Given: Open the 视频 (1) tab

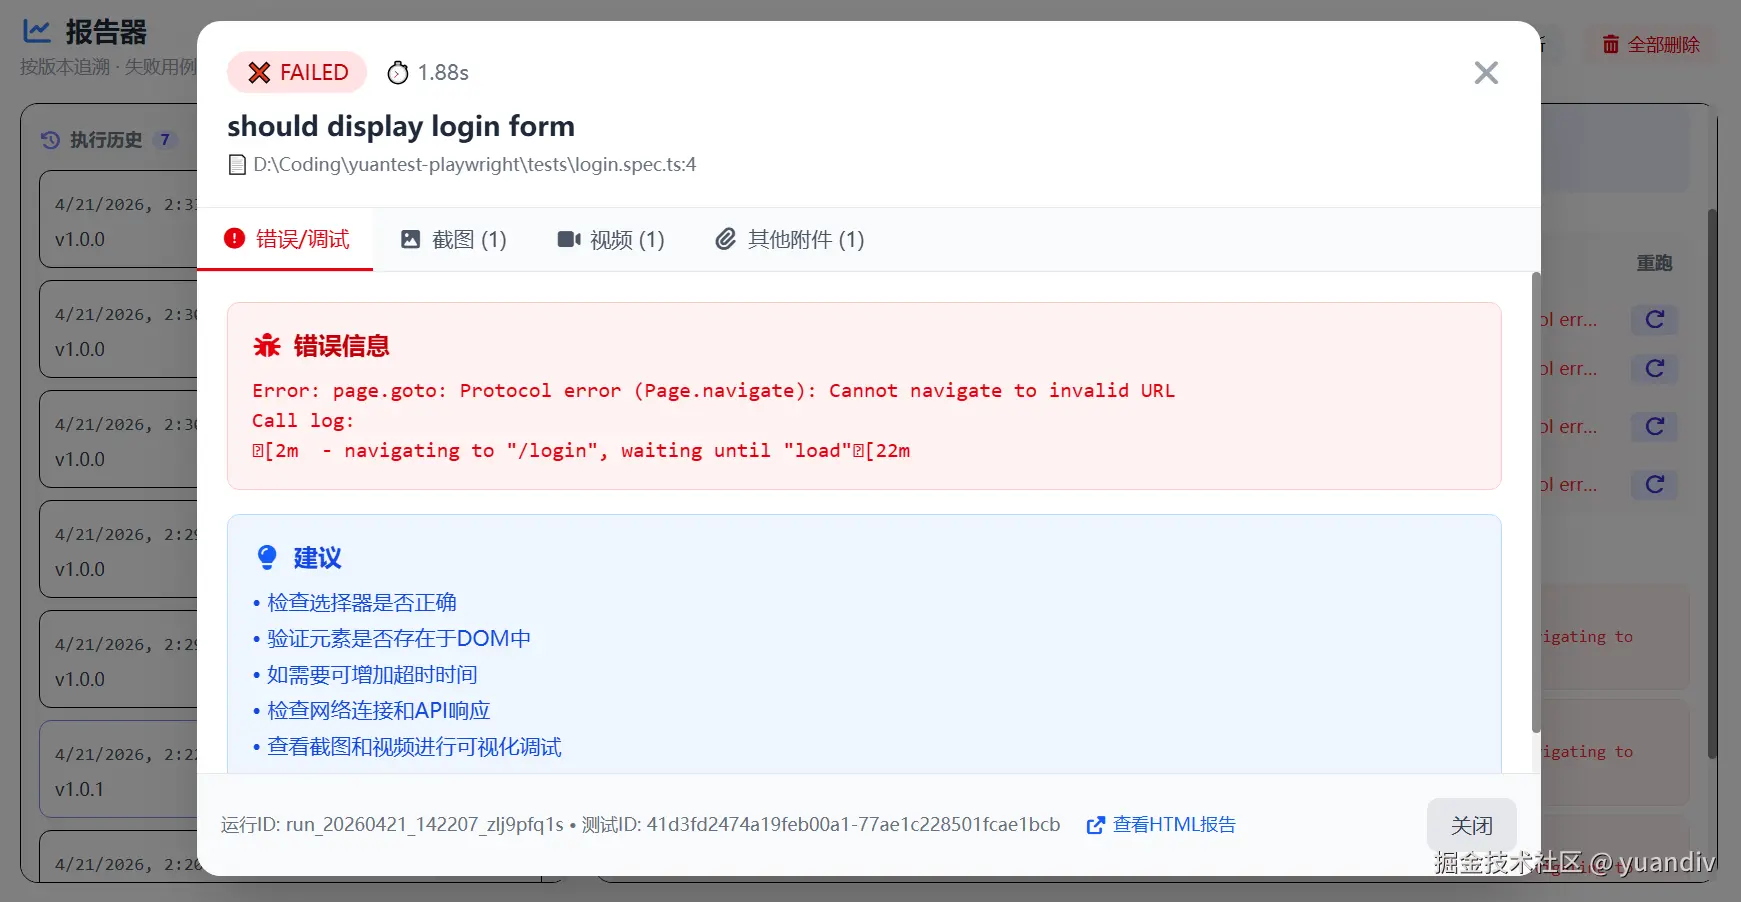Looking at the screenshot, I should [610, 240].
